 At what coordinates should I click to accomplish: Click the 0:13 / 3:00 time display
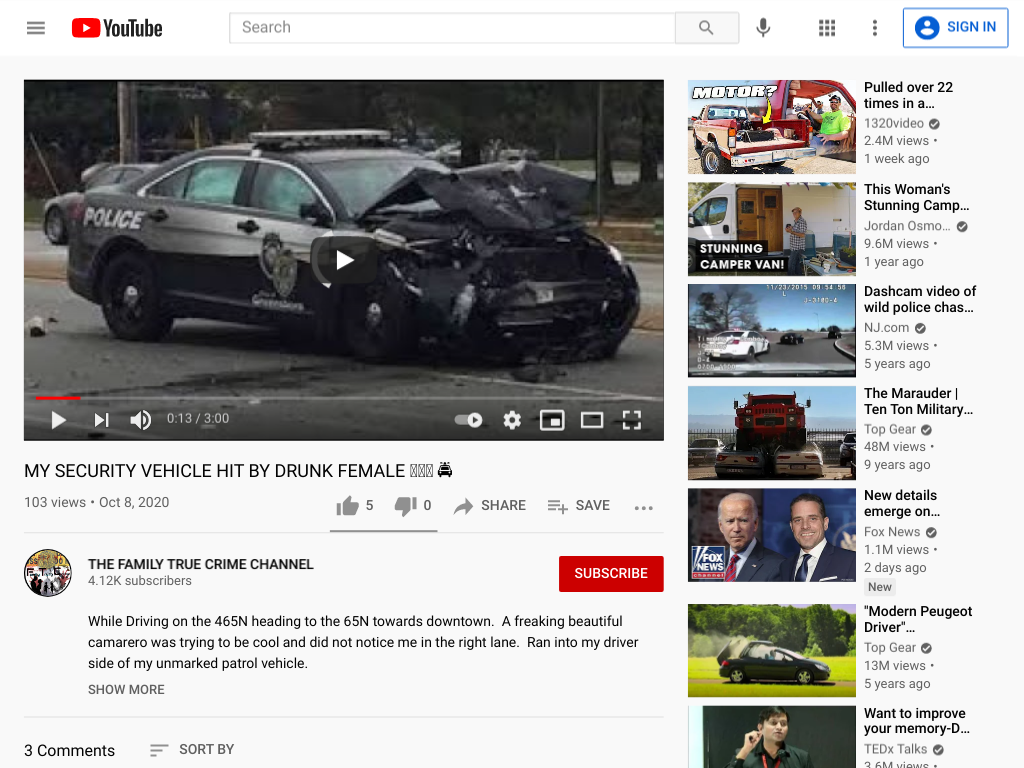point(198,419)
